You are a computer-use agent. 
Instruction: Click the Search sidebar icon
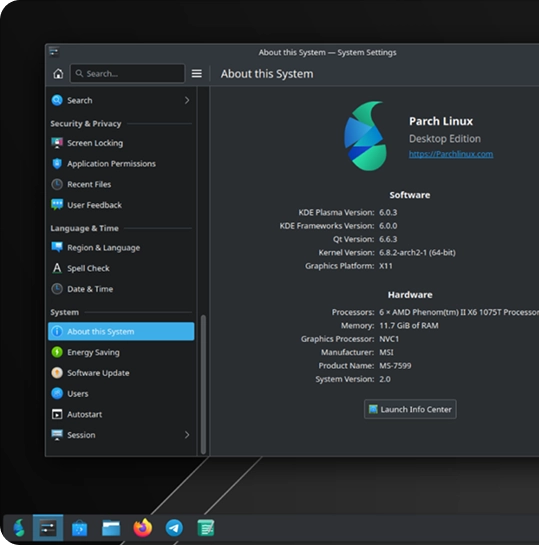(x=57, y=100)
